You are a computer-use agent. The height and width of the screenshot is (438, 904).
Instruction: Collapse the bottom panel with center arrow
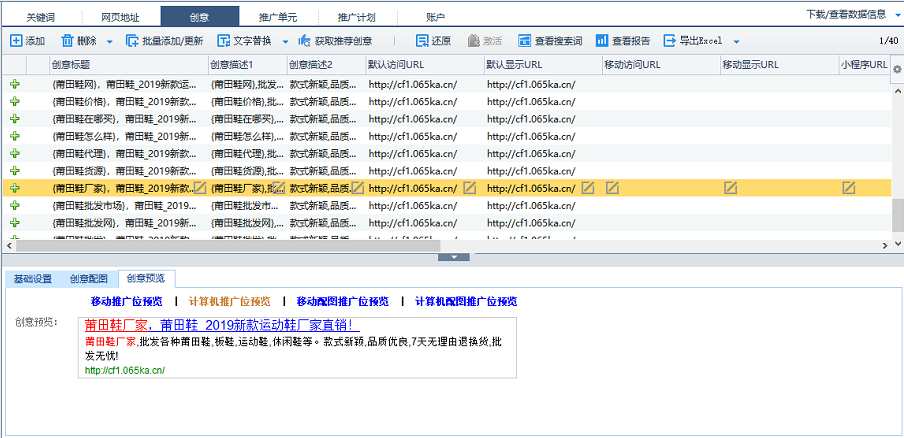(454, 257)
